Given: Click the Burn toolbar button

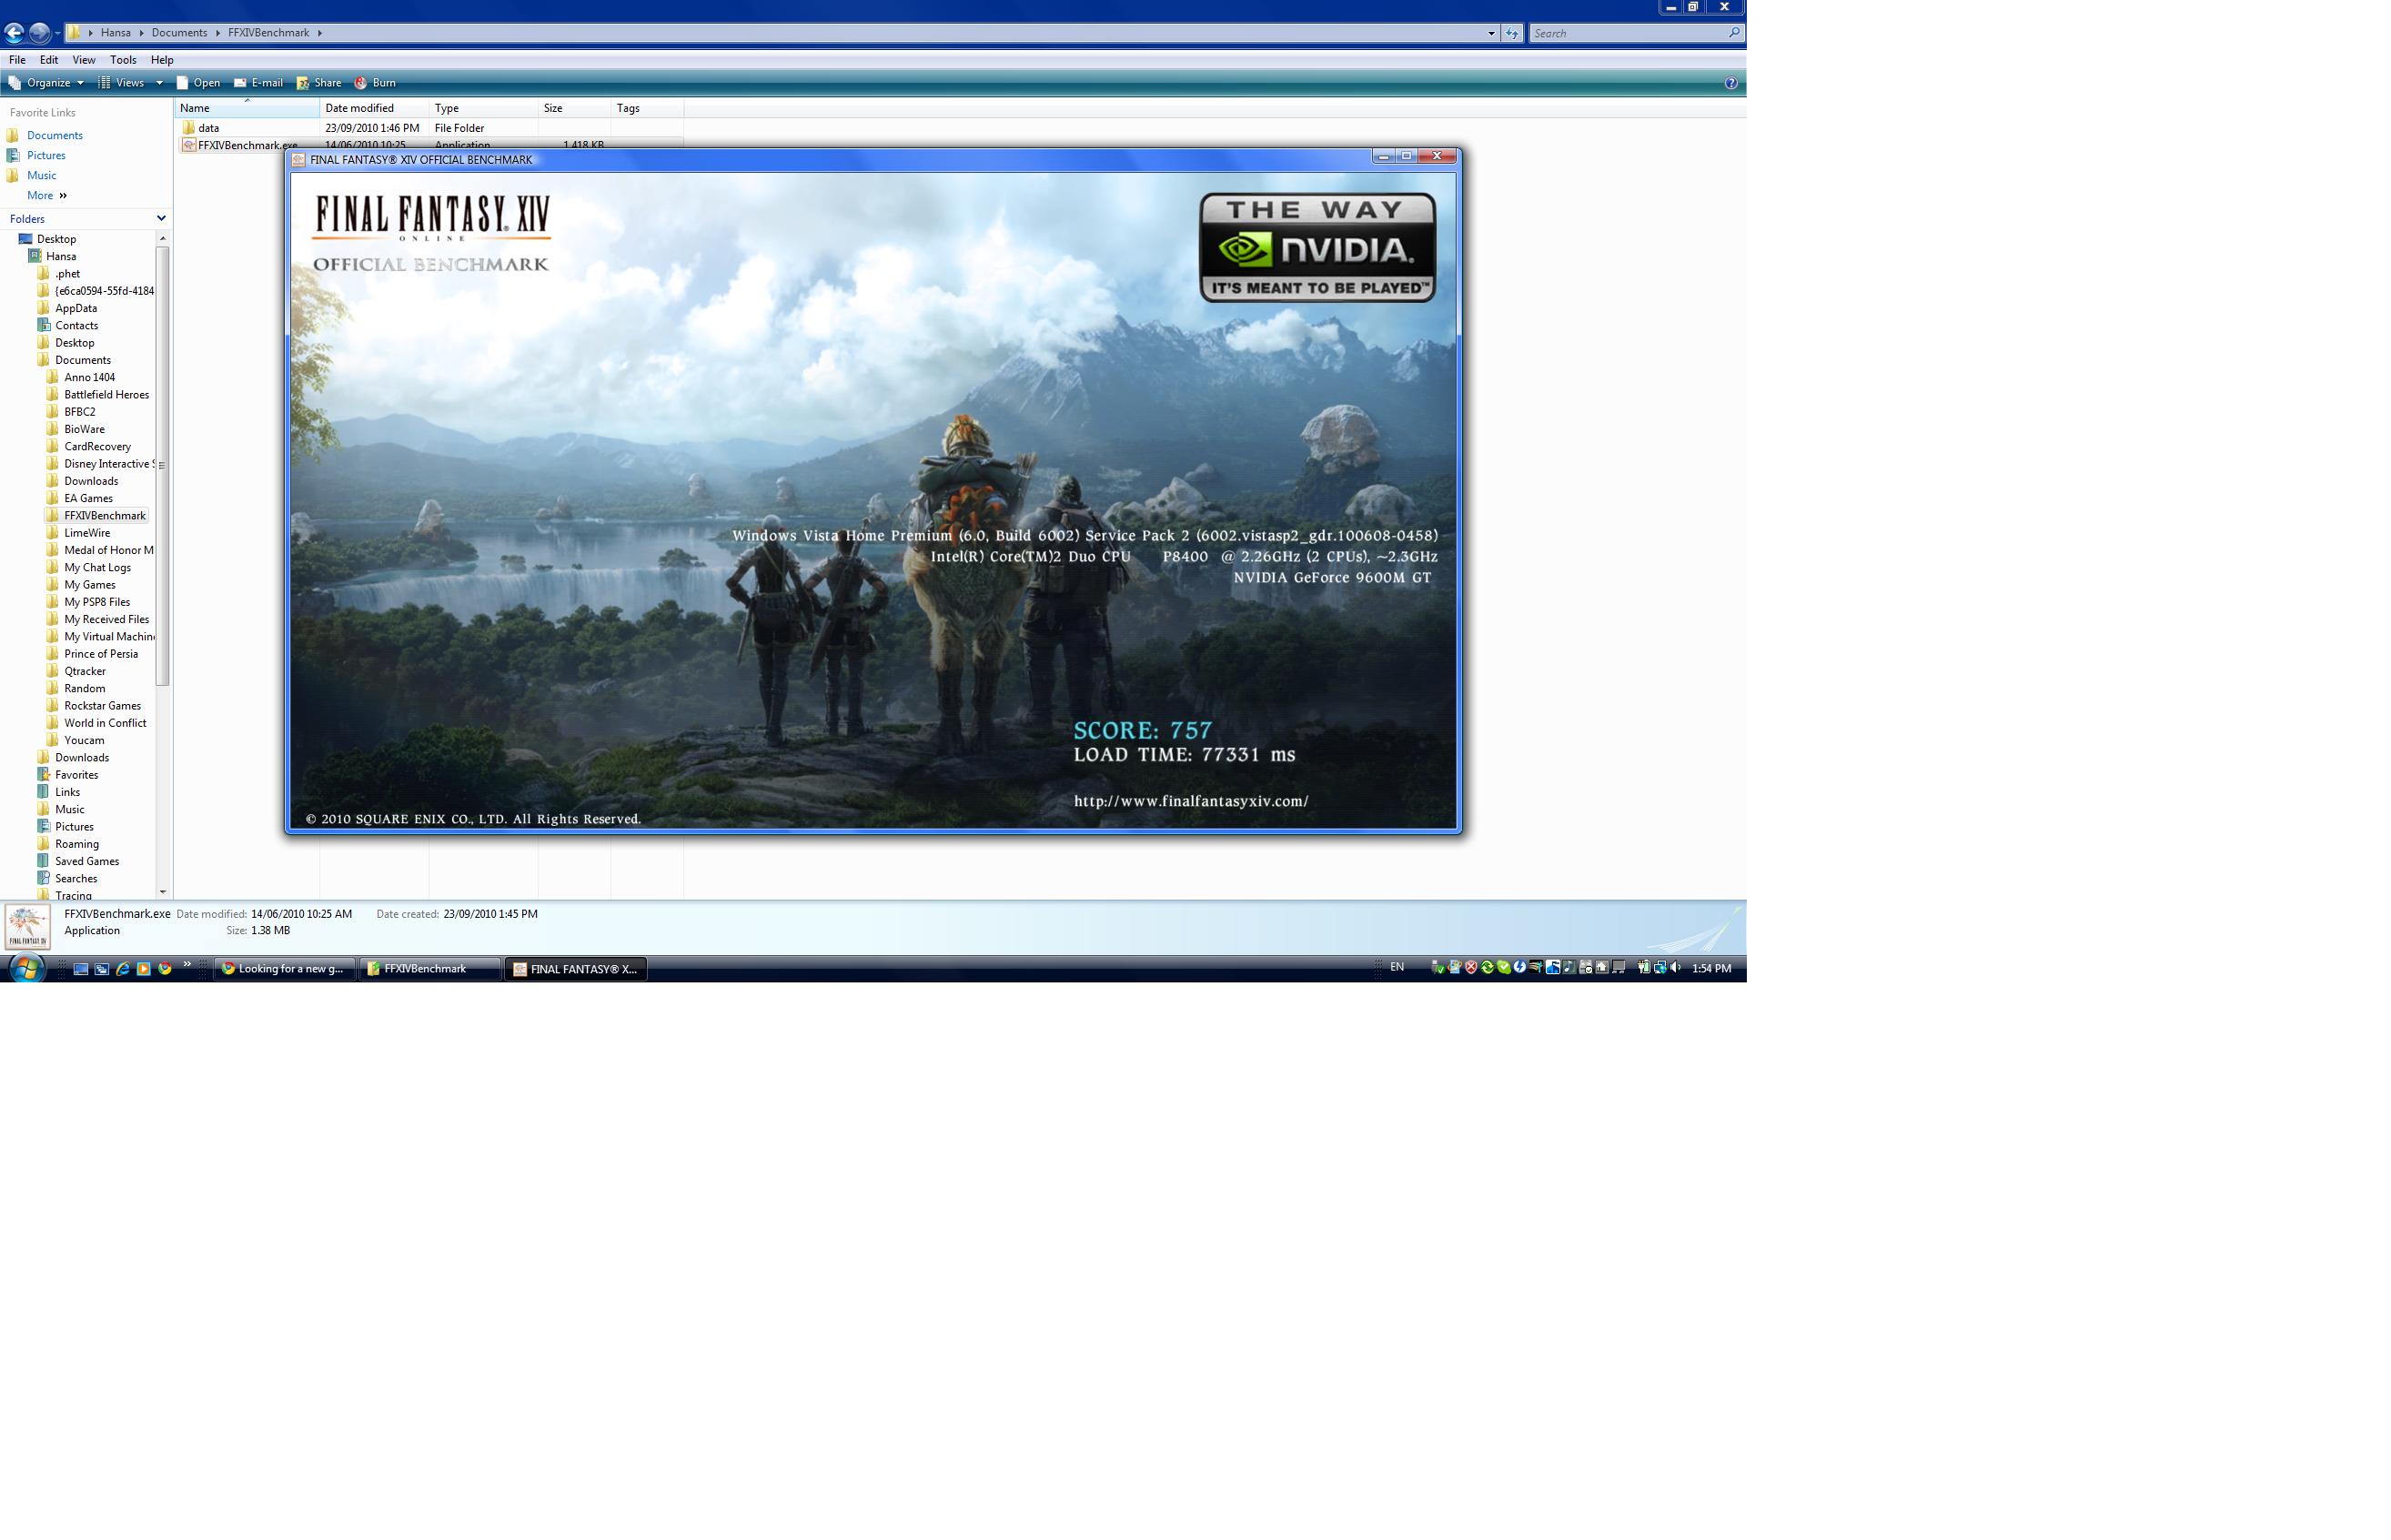Looking at the screenshot, I should [x=375, y=83].
